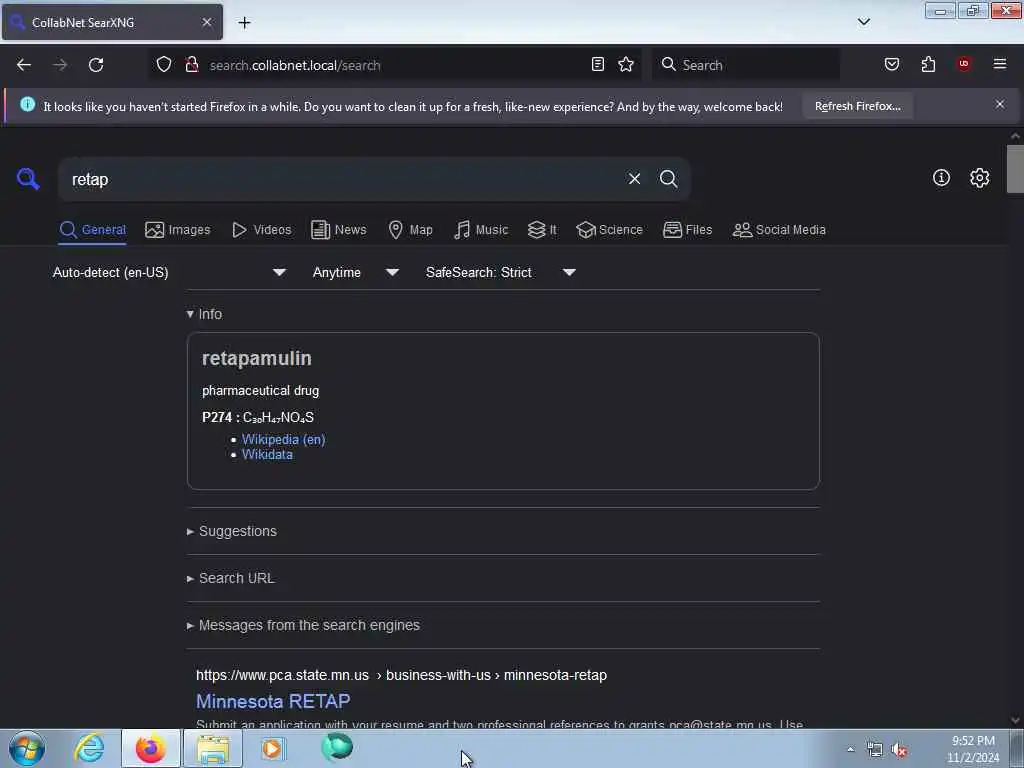This screenshot has height=768, width=1024.
Task: Click the Refresh Firefox... button
Action: (857, 106)
